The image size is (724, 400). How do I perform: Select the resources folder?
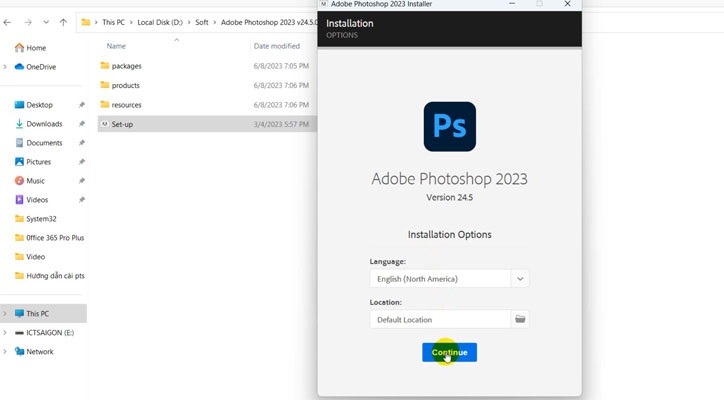(126, 105)
